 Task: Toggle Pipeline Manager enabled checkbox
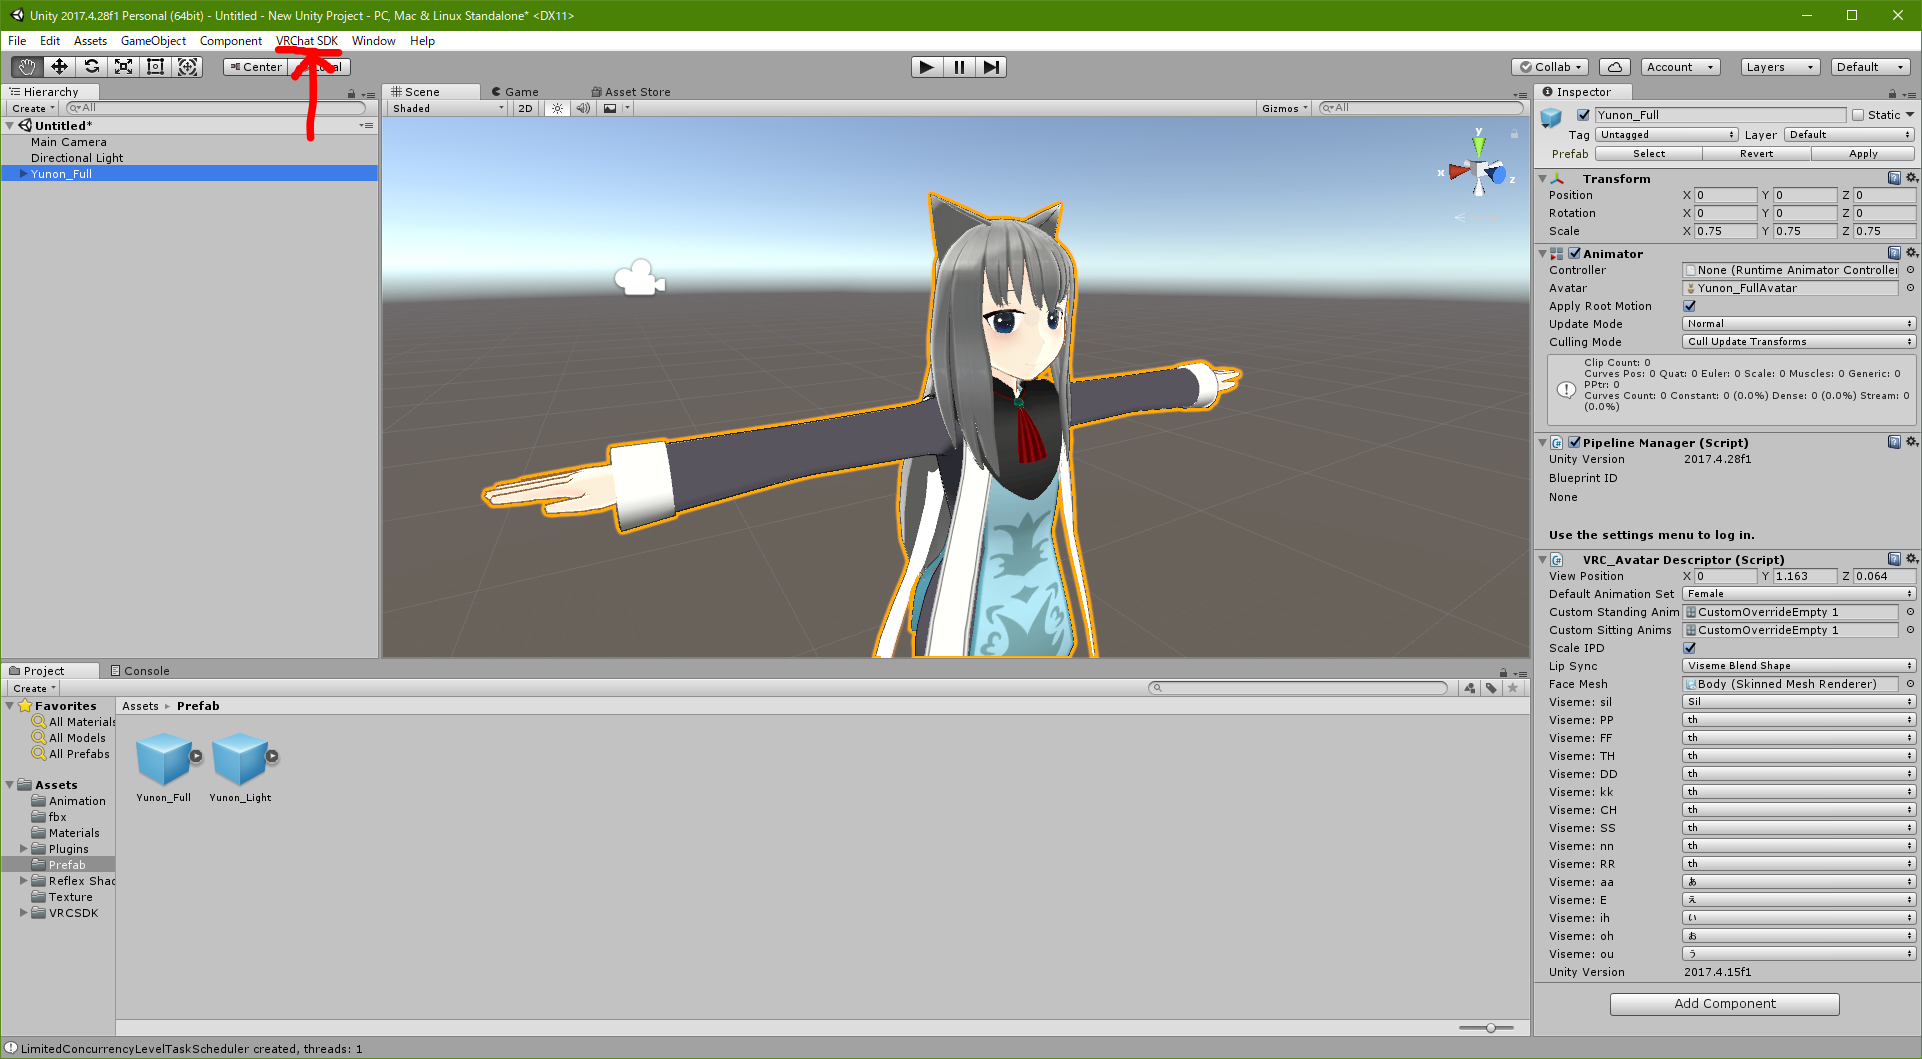1575,442
